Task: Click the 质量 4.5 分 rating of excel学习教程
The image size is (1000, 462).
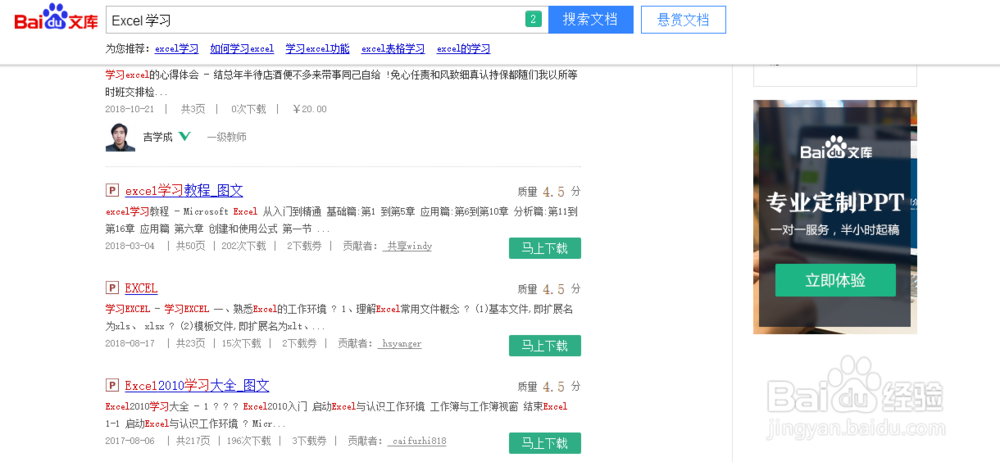Action: click(x=549, y=191)
